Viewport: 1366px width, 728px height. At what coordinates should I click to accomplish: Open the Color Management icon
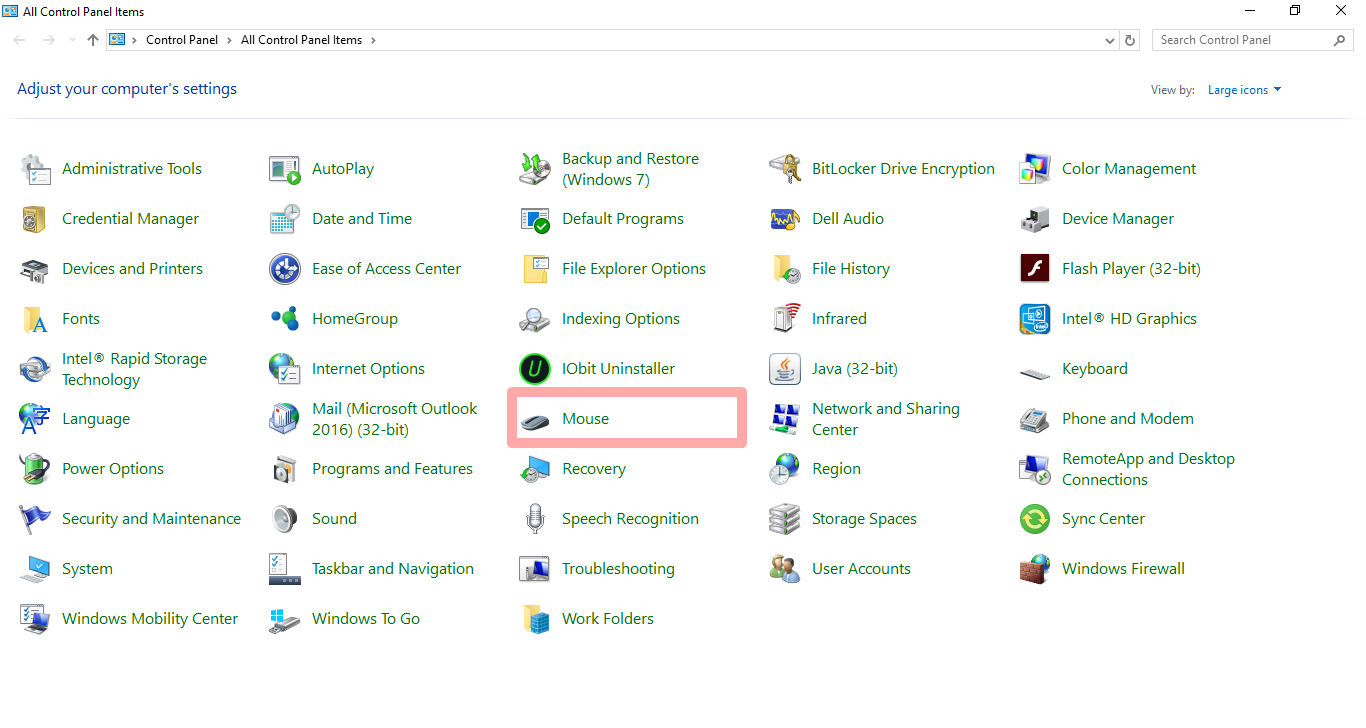click(x=1035, y=169)
